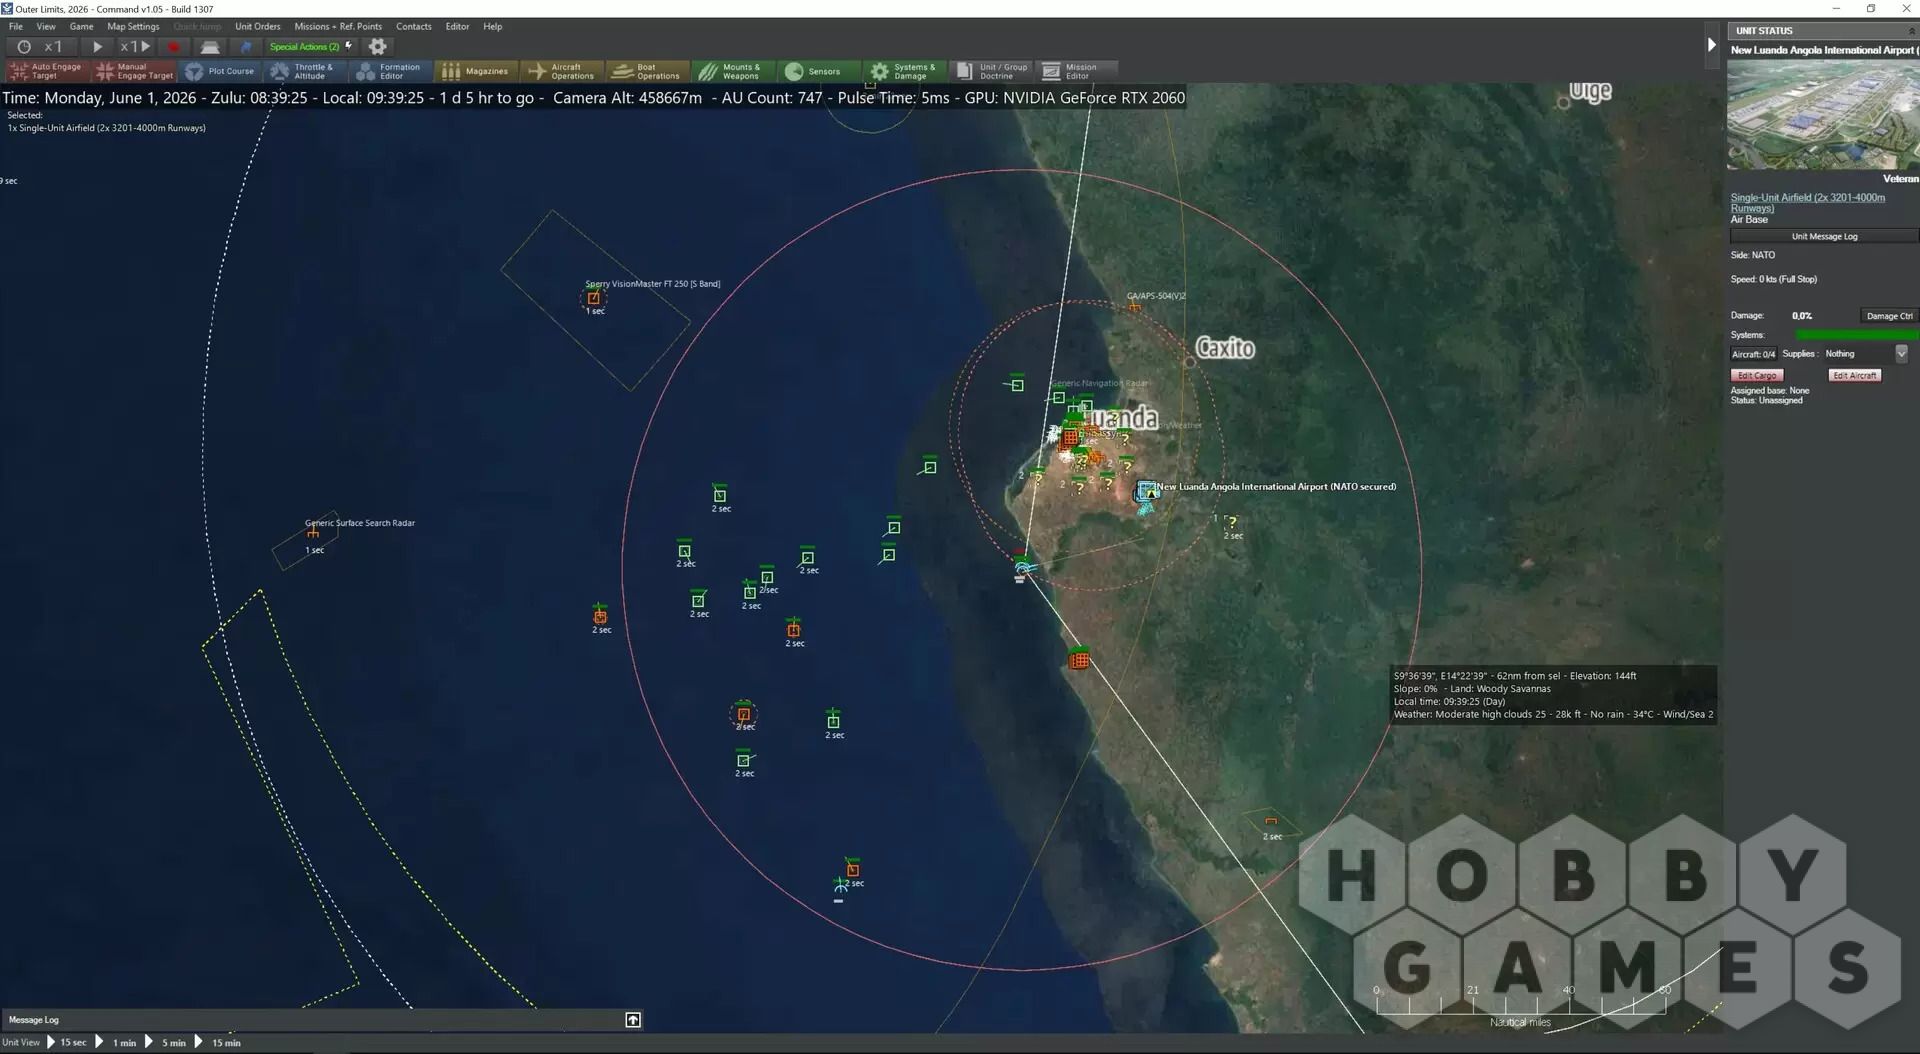
Task: Open the Game menu
Action: point(81,26)
